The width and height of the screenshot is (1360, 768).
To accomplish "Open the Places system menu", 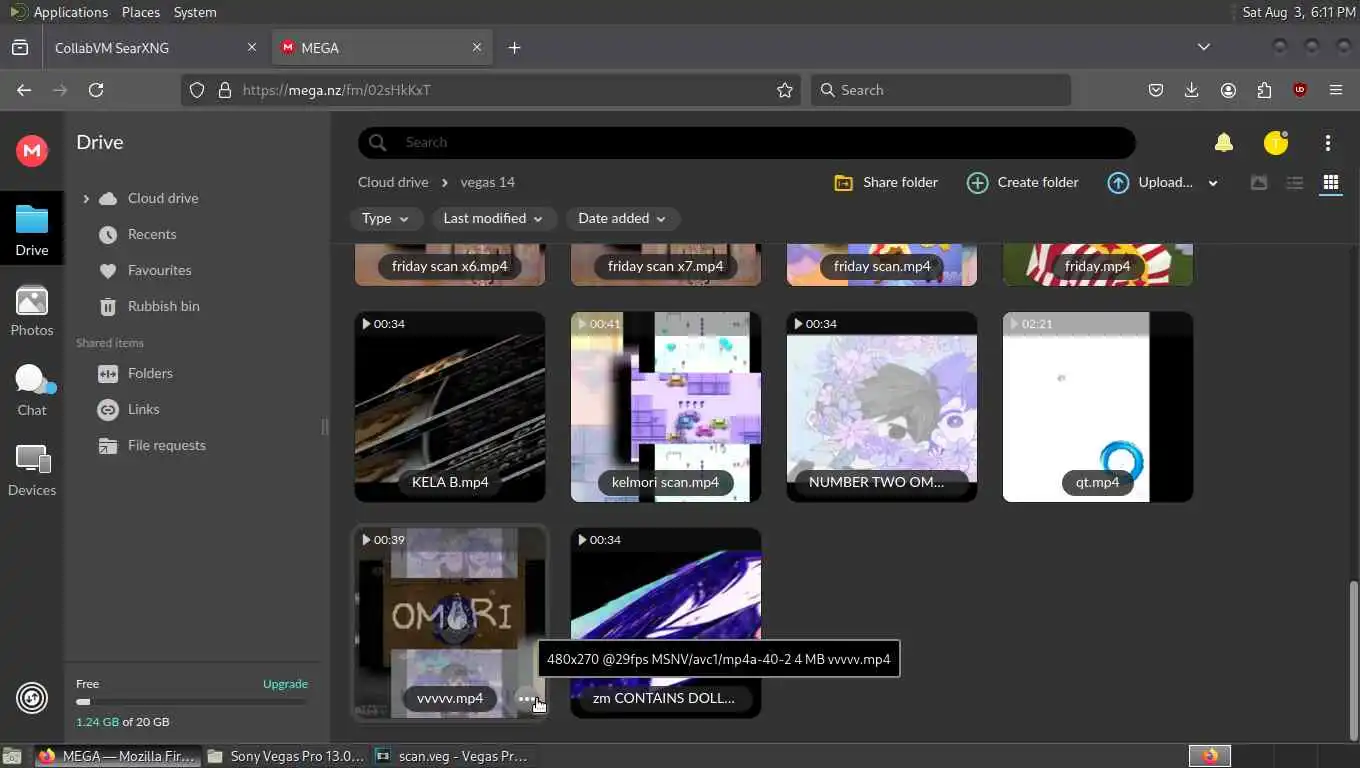I will 141,12.
